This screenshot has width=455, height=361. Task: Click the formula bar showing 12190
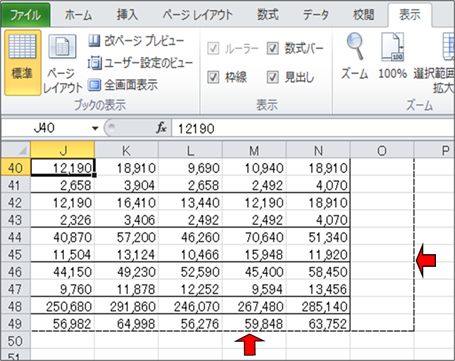(313, 128)
